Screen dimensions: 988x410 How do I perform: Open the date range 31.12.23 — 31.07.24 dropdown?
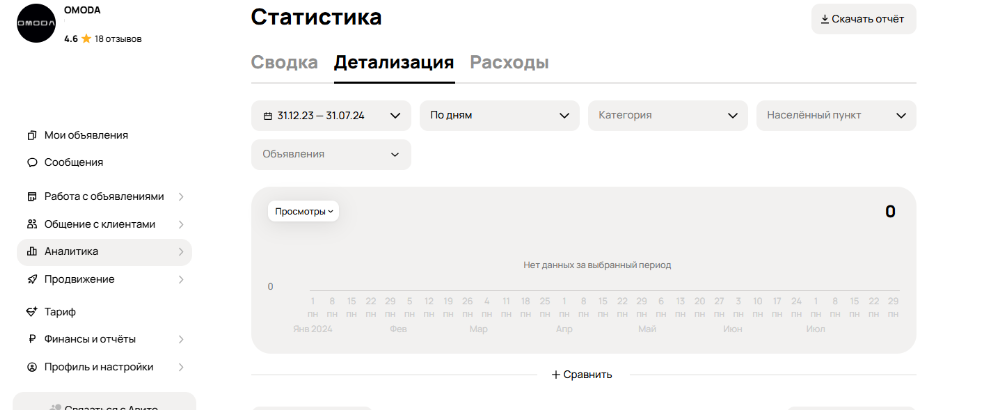[x=331, y=116]
